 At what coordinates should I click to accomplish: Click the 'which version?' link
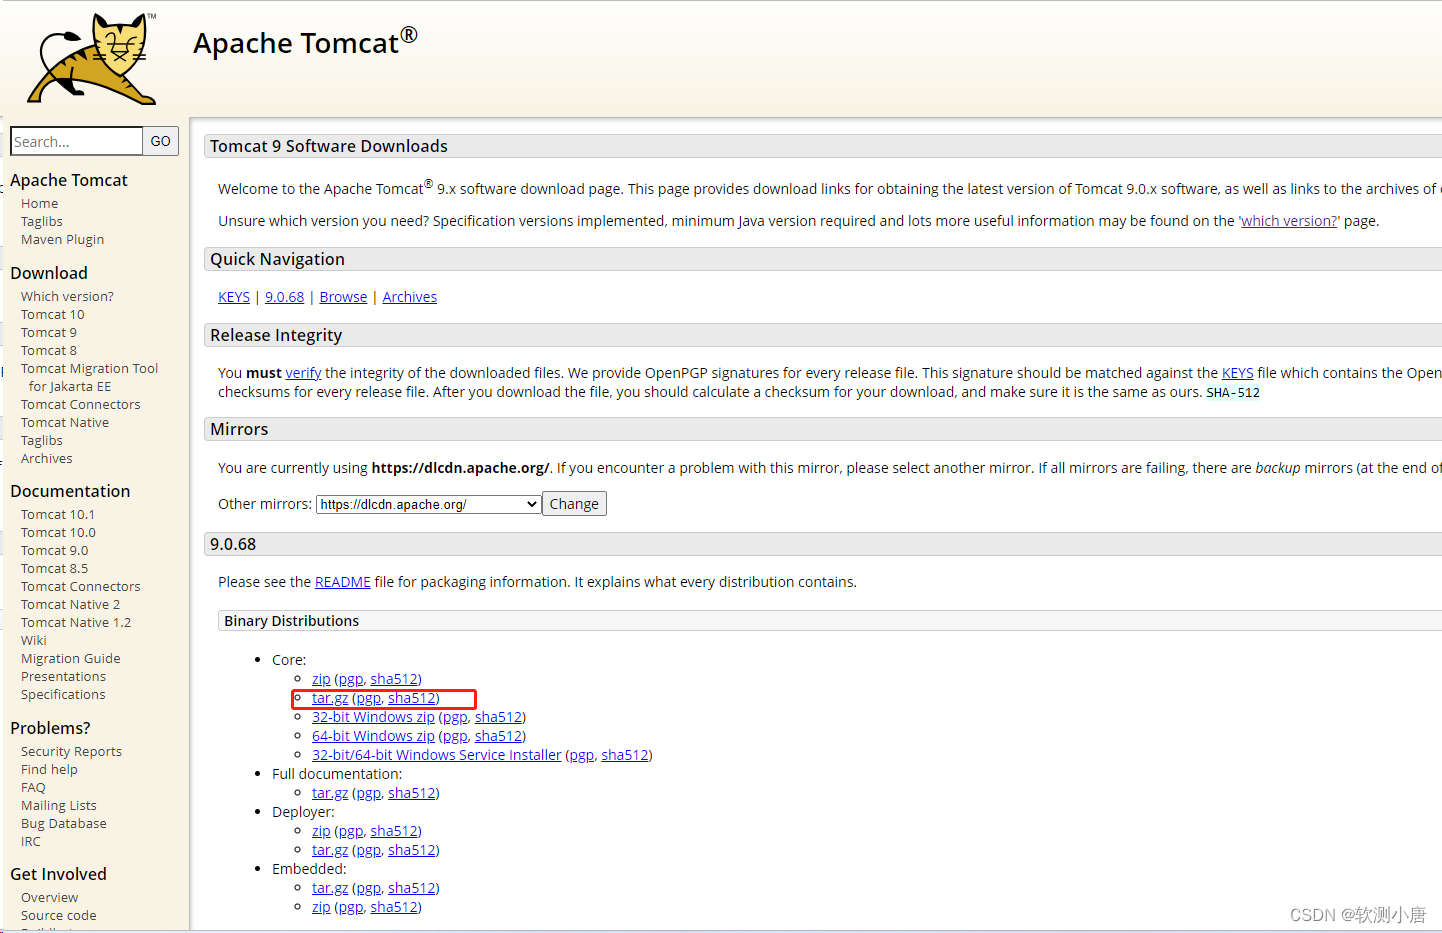pyautogui.click(x=1288, y=220)
